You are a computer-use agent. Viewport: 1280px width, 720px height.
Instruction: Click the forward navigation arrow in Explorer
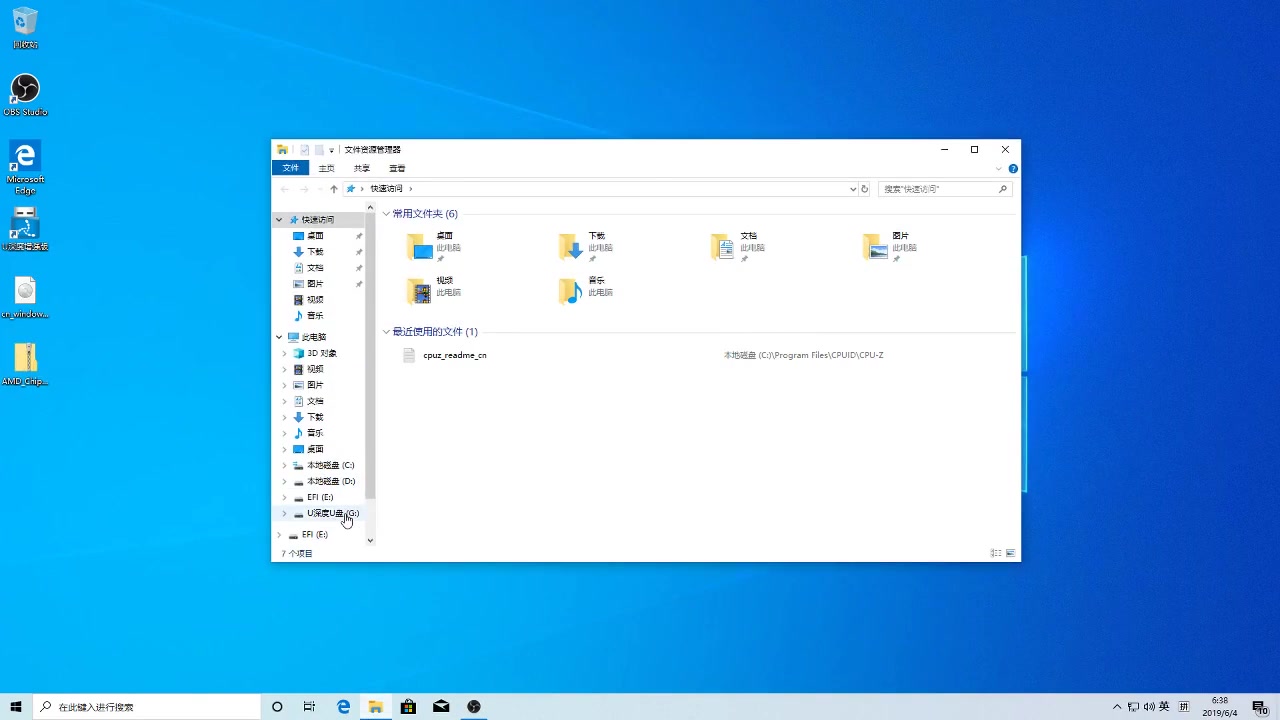[305, 189]
